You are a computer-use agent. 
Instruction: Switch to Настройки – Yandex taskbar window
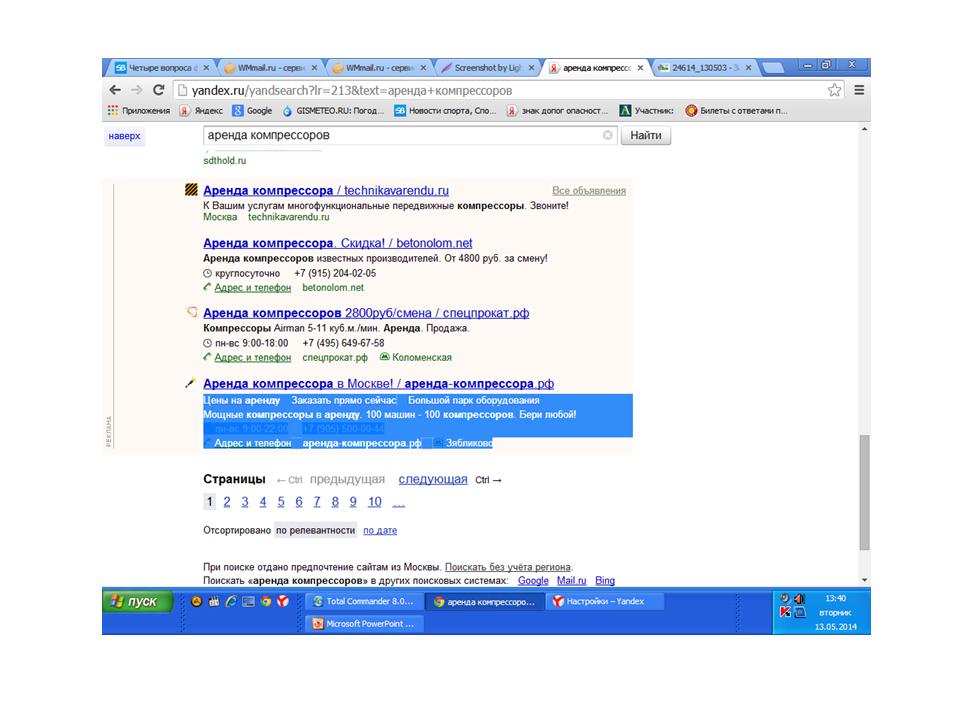(604, 602)
